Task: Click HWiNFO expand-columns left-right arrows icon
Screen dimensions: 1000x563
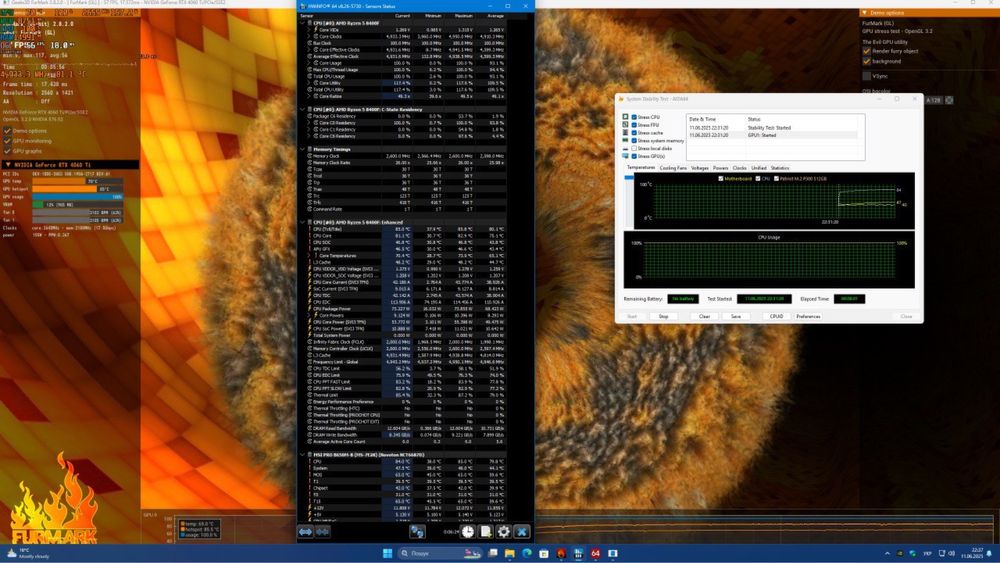Action: 305,531
